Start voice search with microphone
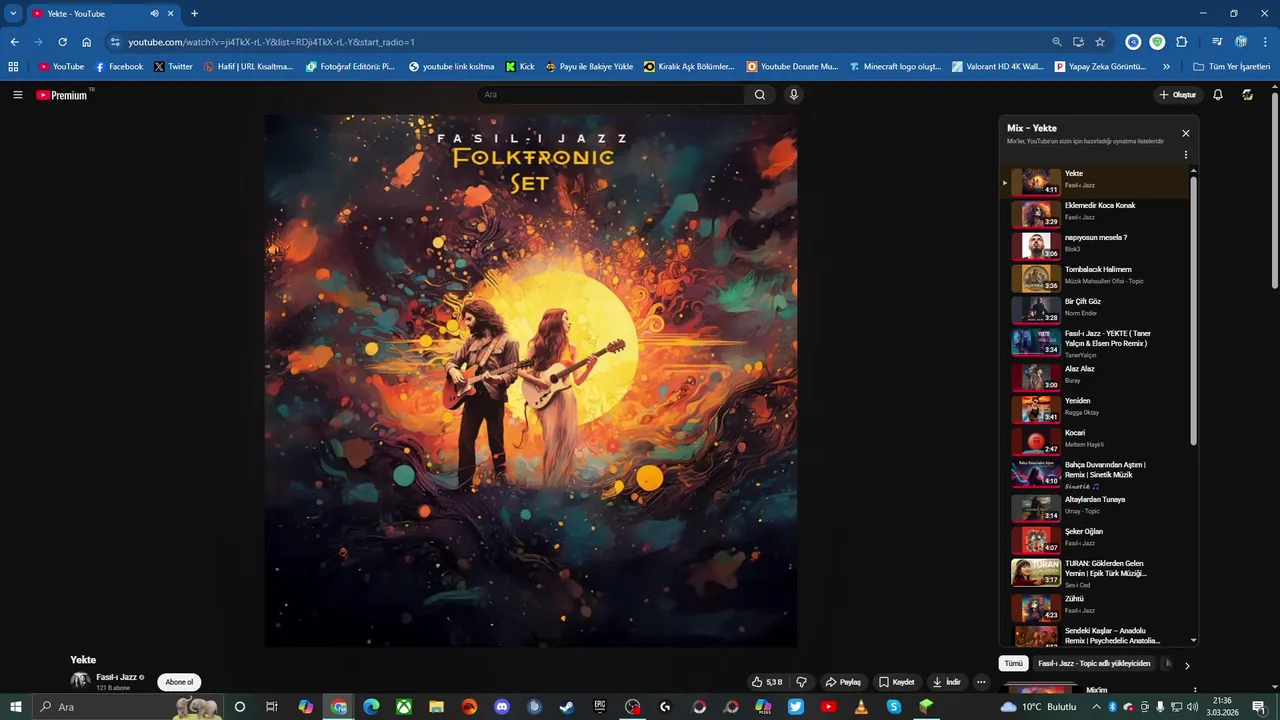1280x720 pixels. click(794, 95)
